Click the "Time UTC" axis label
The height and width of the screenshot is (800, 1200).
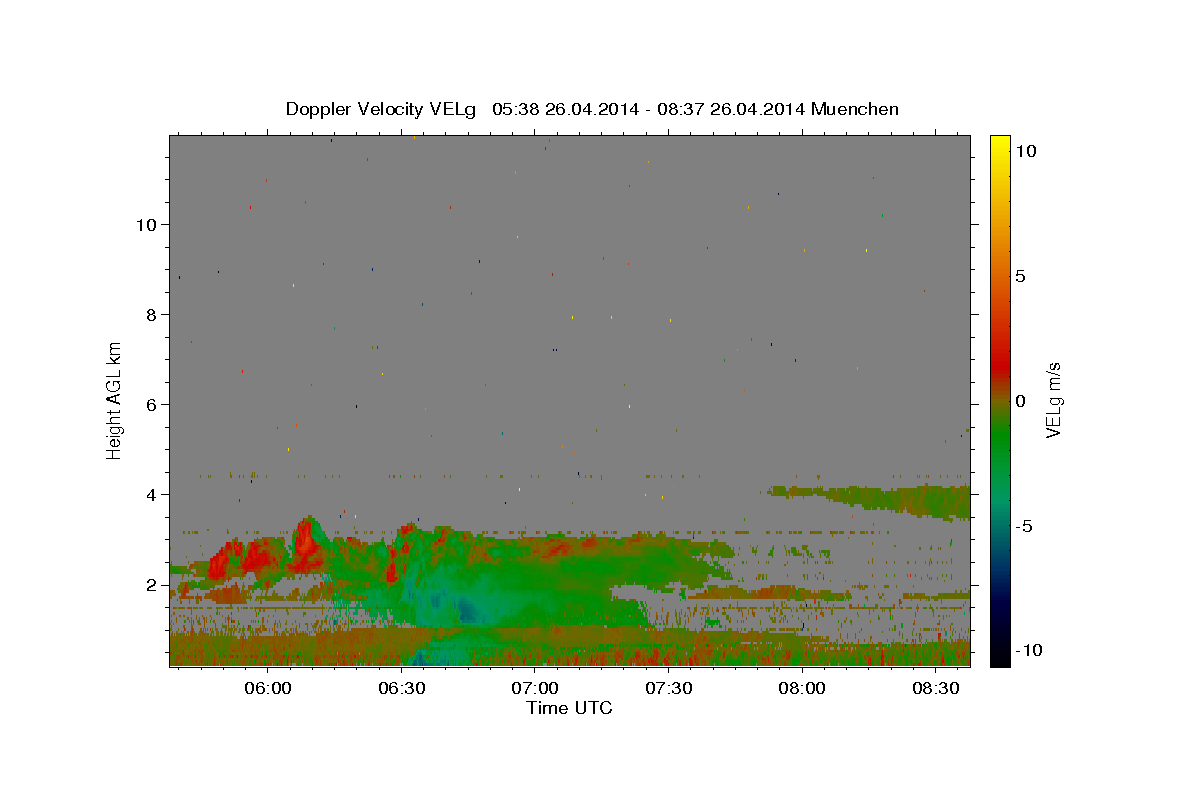pos(569,708)
